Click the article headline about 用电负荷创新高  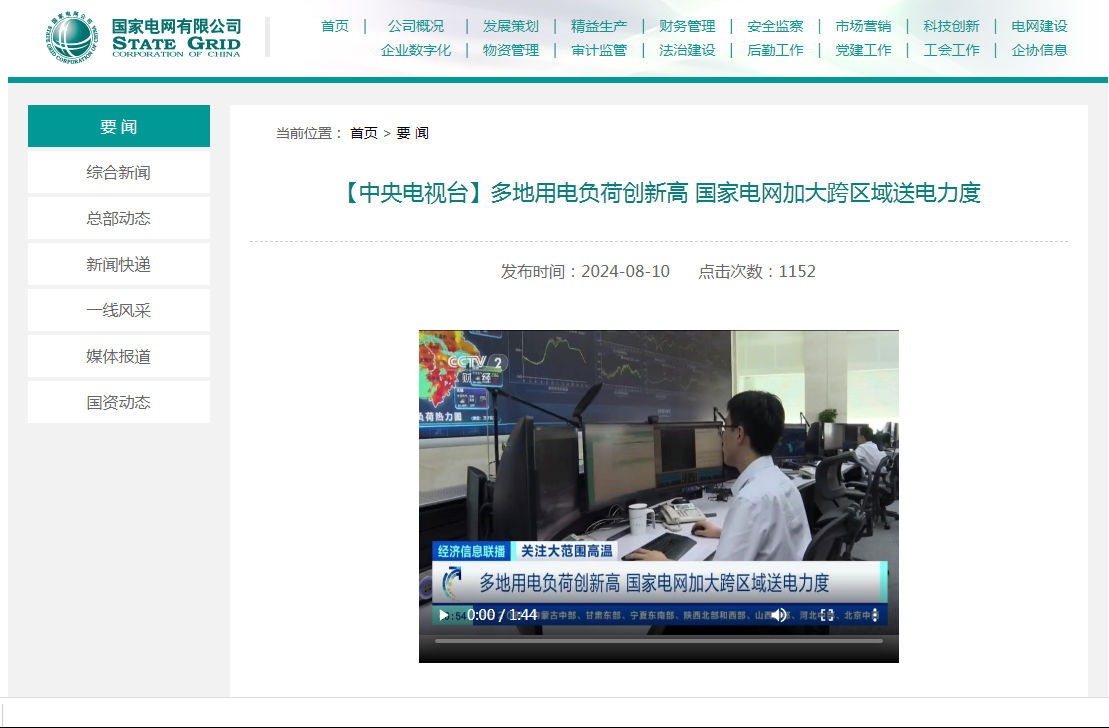pyautogui.click(x=661, y=192)
